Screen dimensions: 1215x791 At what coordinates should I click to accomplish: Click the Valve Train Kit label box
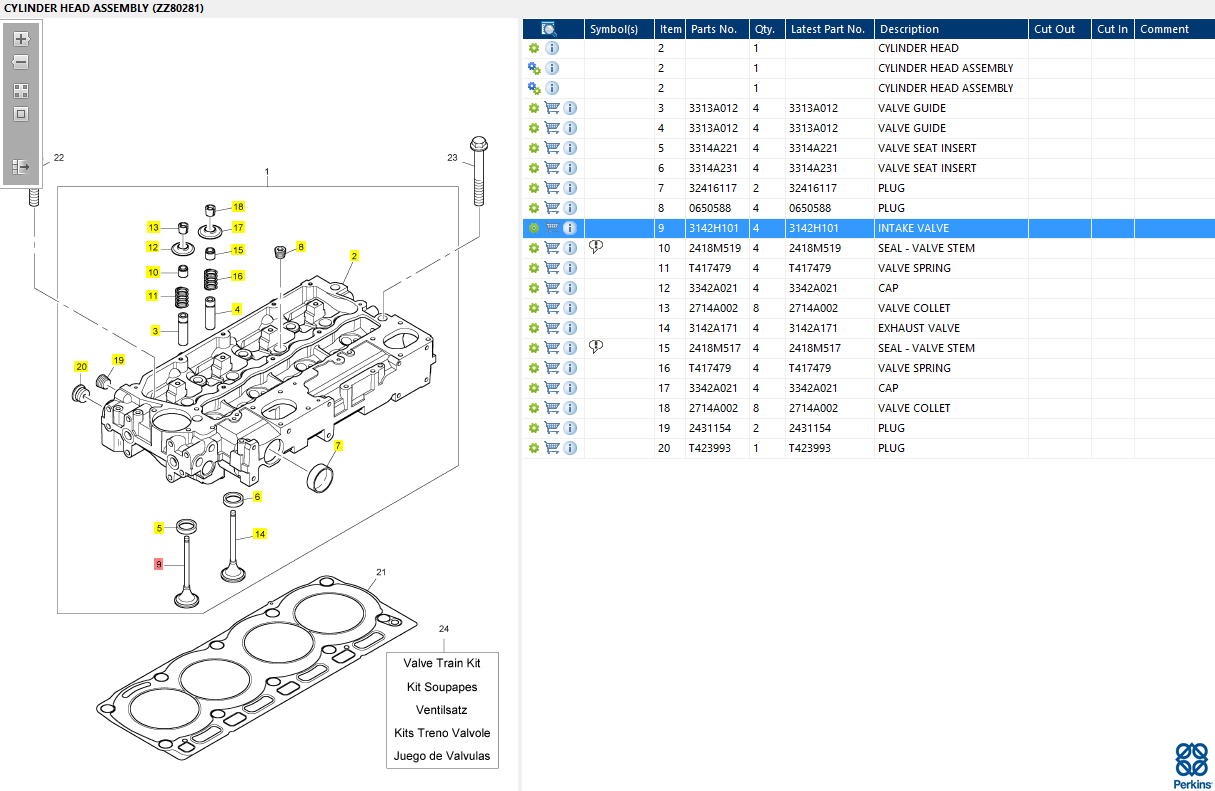click(x=442, y=710)
